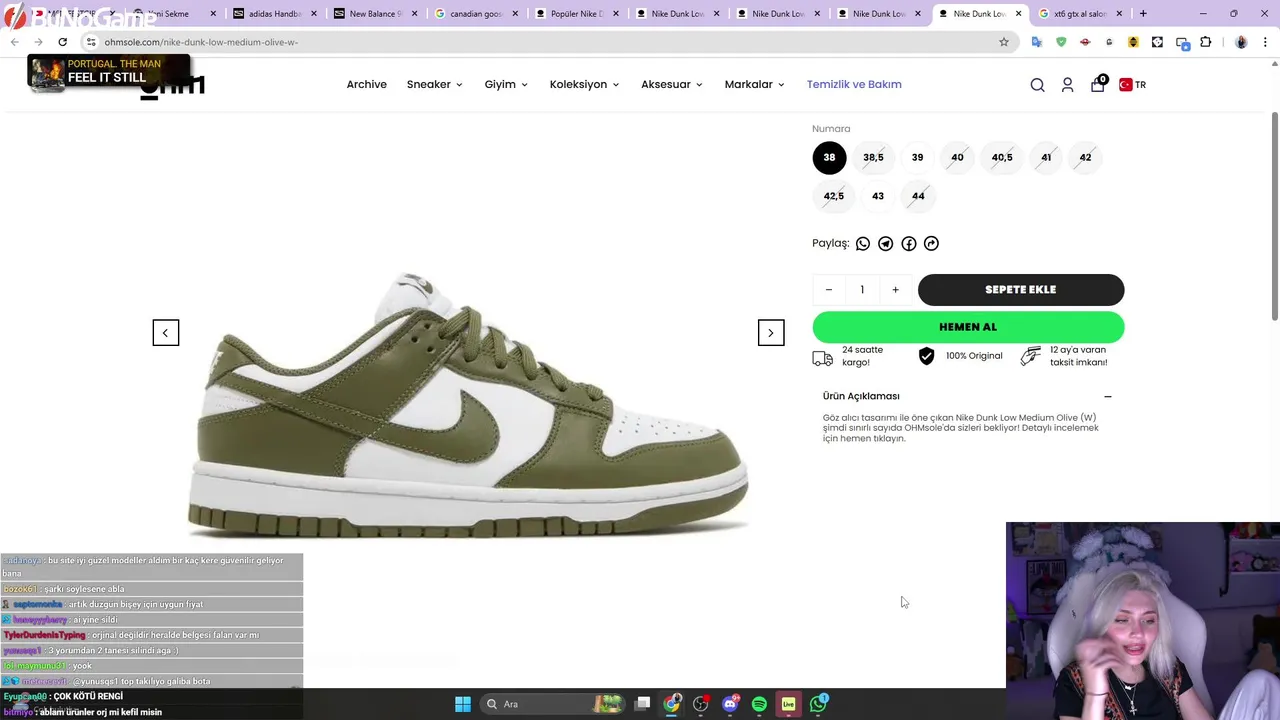
Task: Select shoe size 42,5
Action: pos(834,196)
